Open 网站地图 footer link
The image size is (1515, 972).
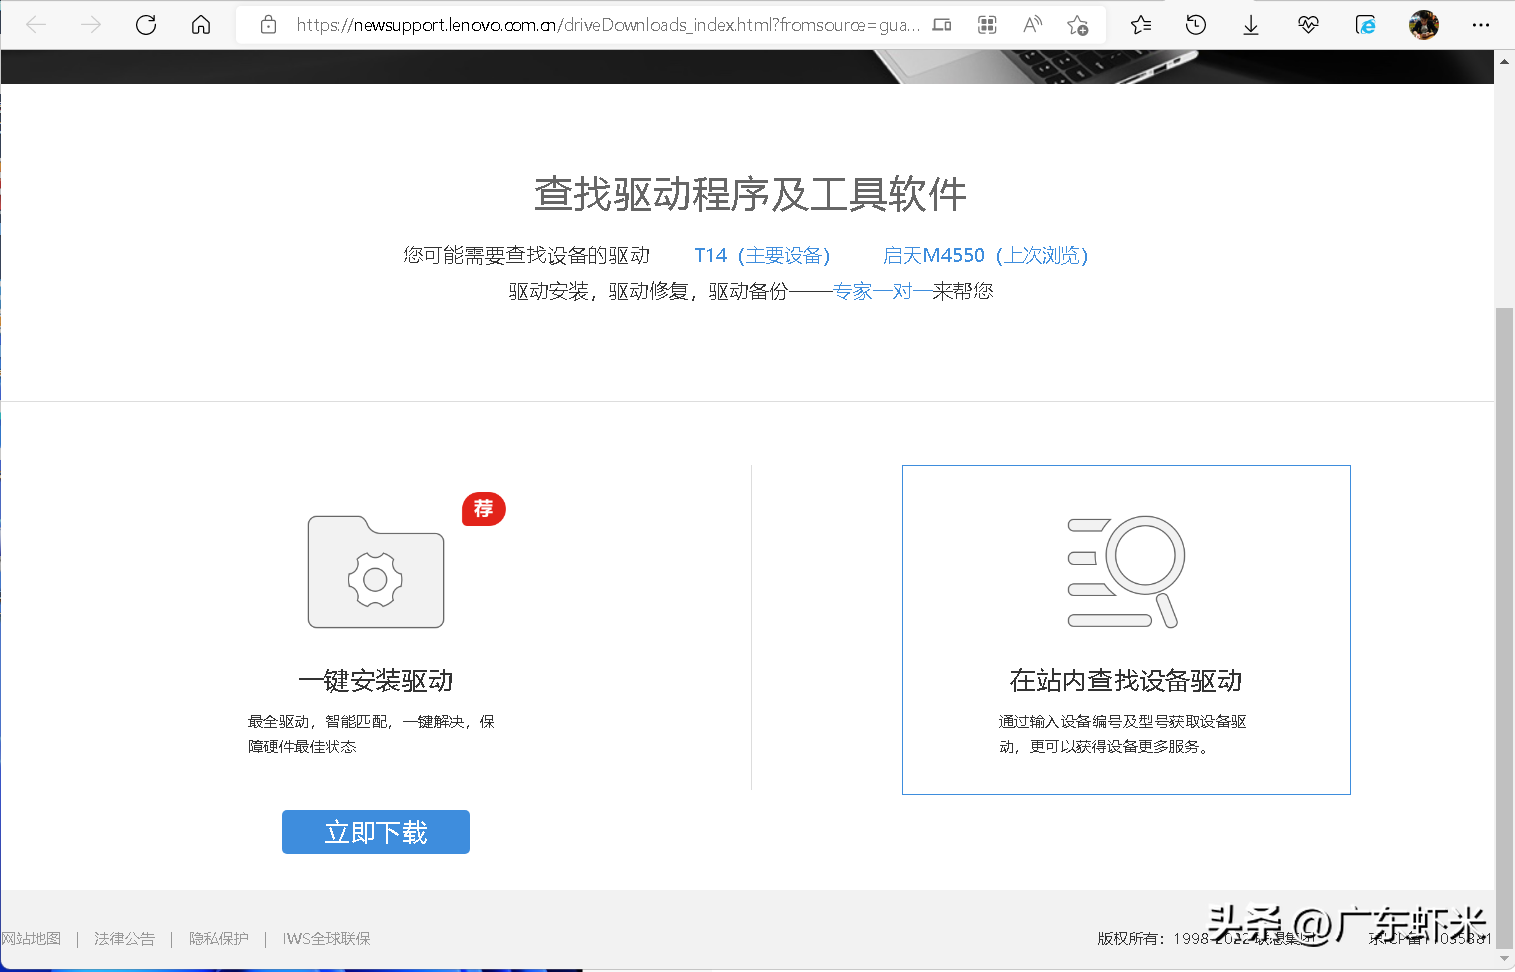(x=31, y=938)
